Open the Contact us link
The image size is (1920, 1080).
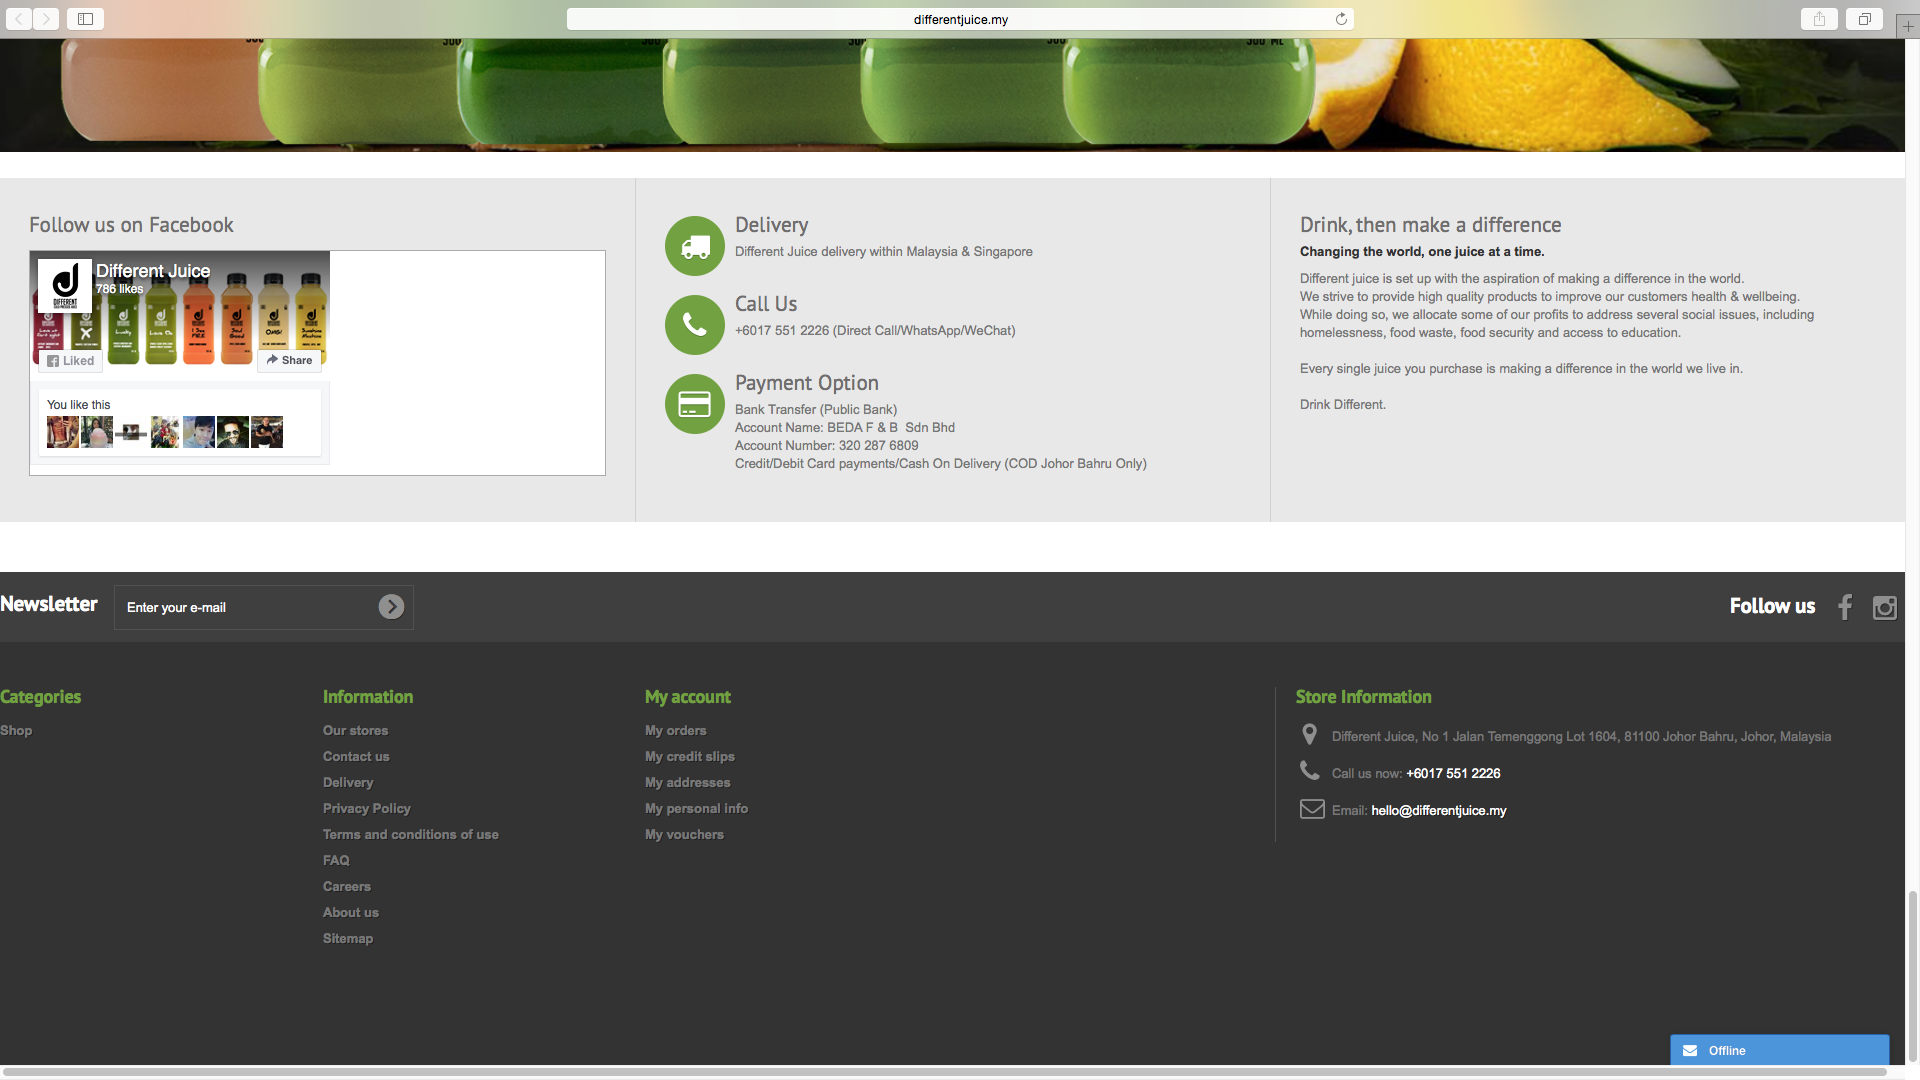click(x=356, y=756)
